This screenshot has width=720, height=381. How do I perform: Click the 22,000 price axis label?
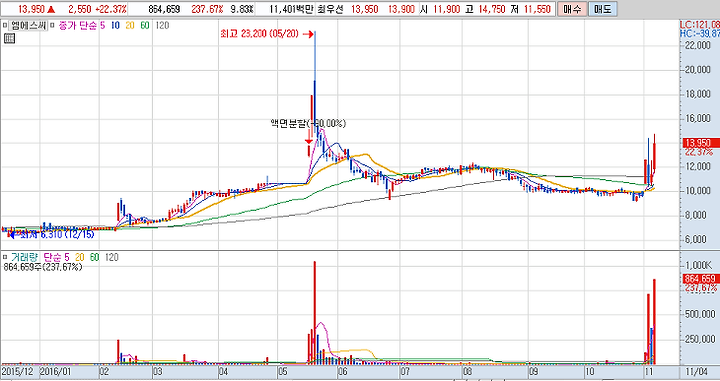[698, 45]
